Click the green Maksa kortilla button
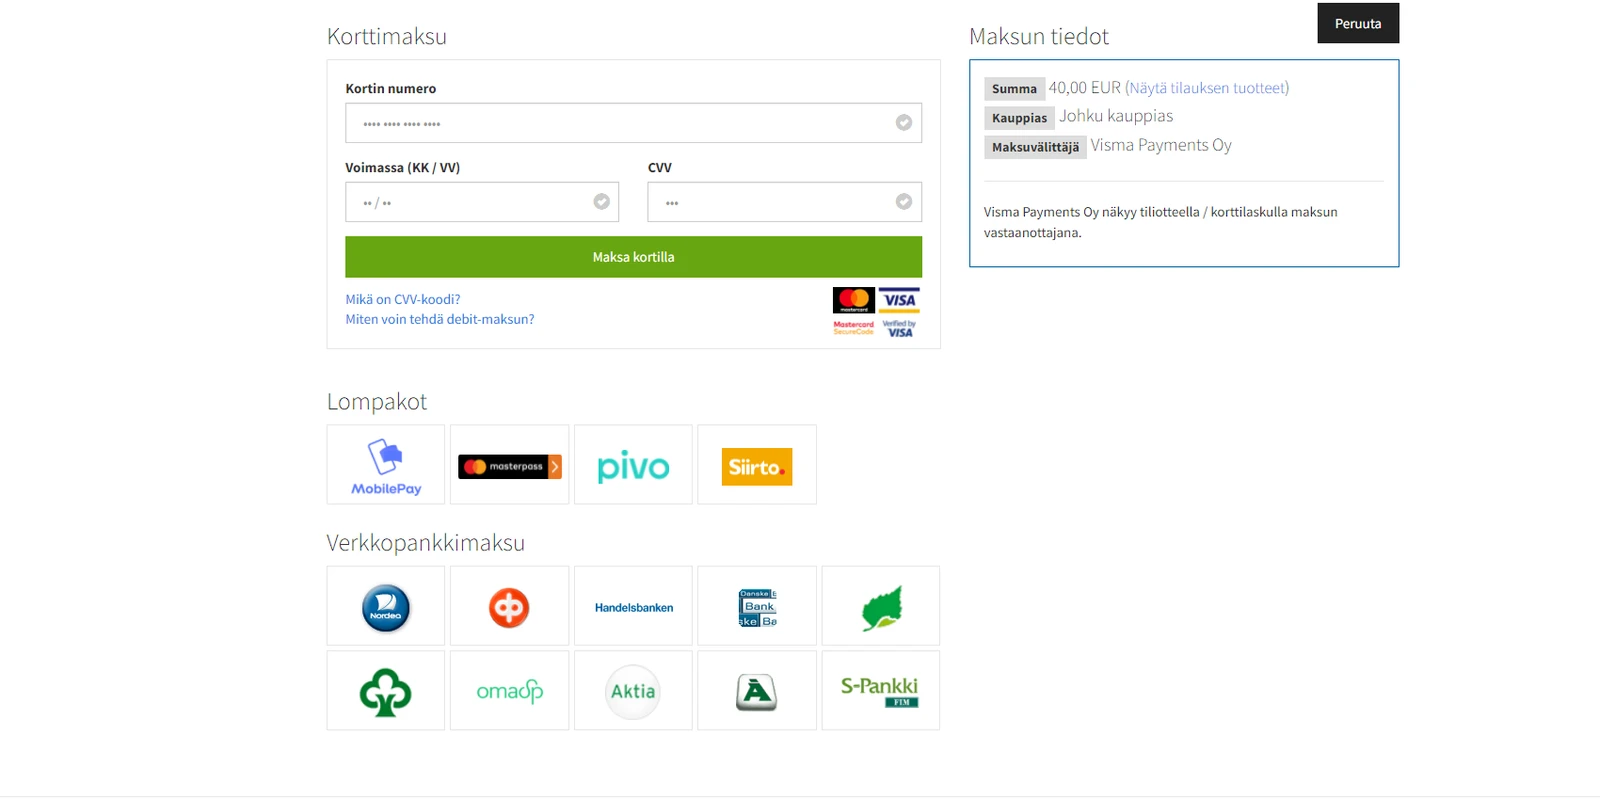The width and height of the screenshot is (1600, 800). [634, 257]
